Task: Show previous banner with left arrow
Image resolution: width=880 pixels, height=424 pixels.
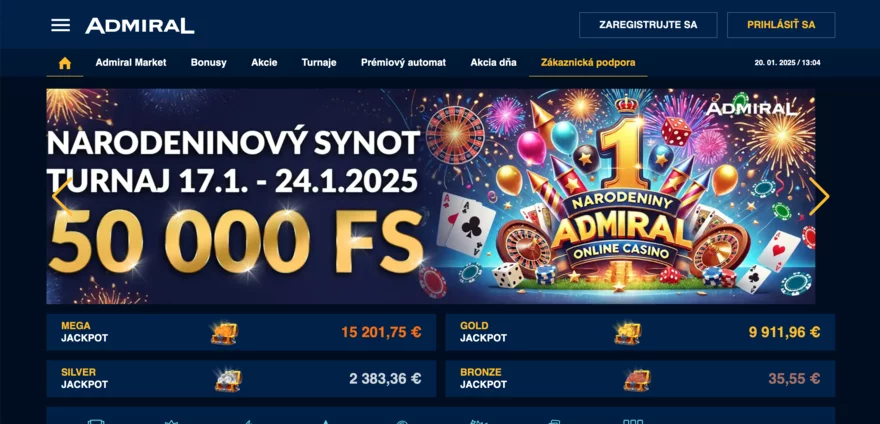Action: [62, 197]
